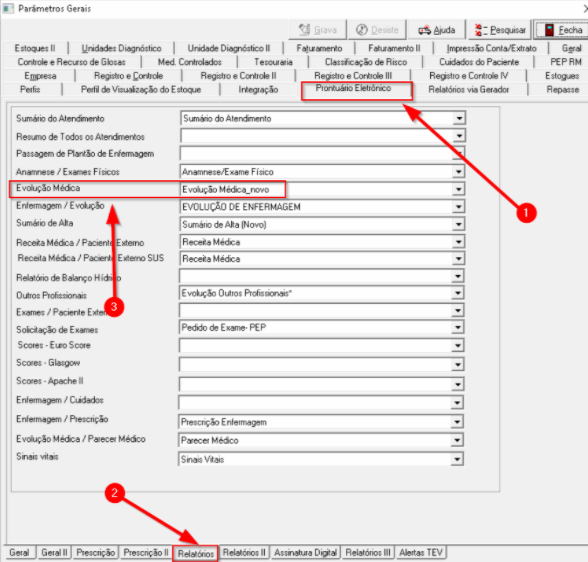Expand Evolução Médica / Parecer Médico dropdown
The image size is (588, 562).
(457, 440)
